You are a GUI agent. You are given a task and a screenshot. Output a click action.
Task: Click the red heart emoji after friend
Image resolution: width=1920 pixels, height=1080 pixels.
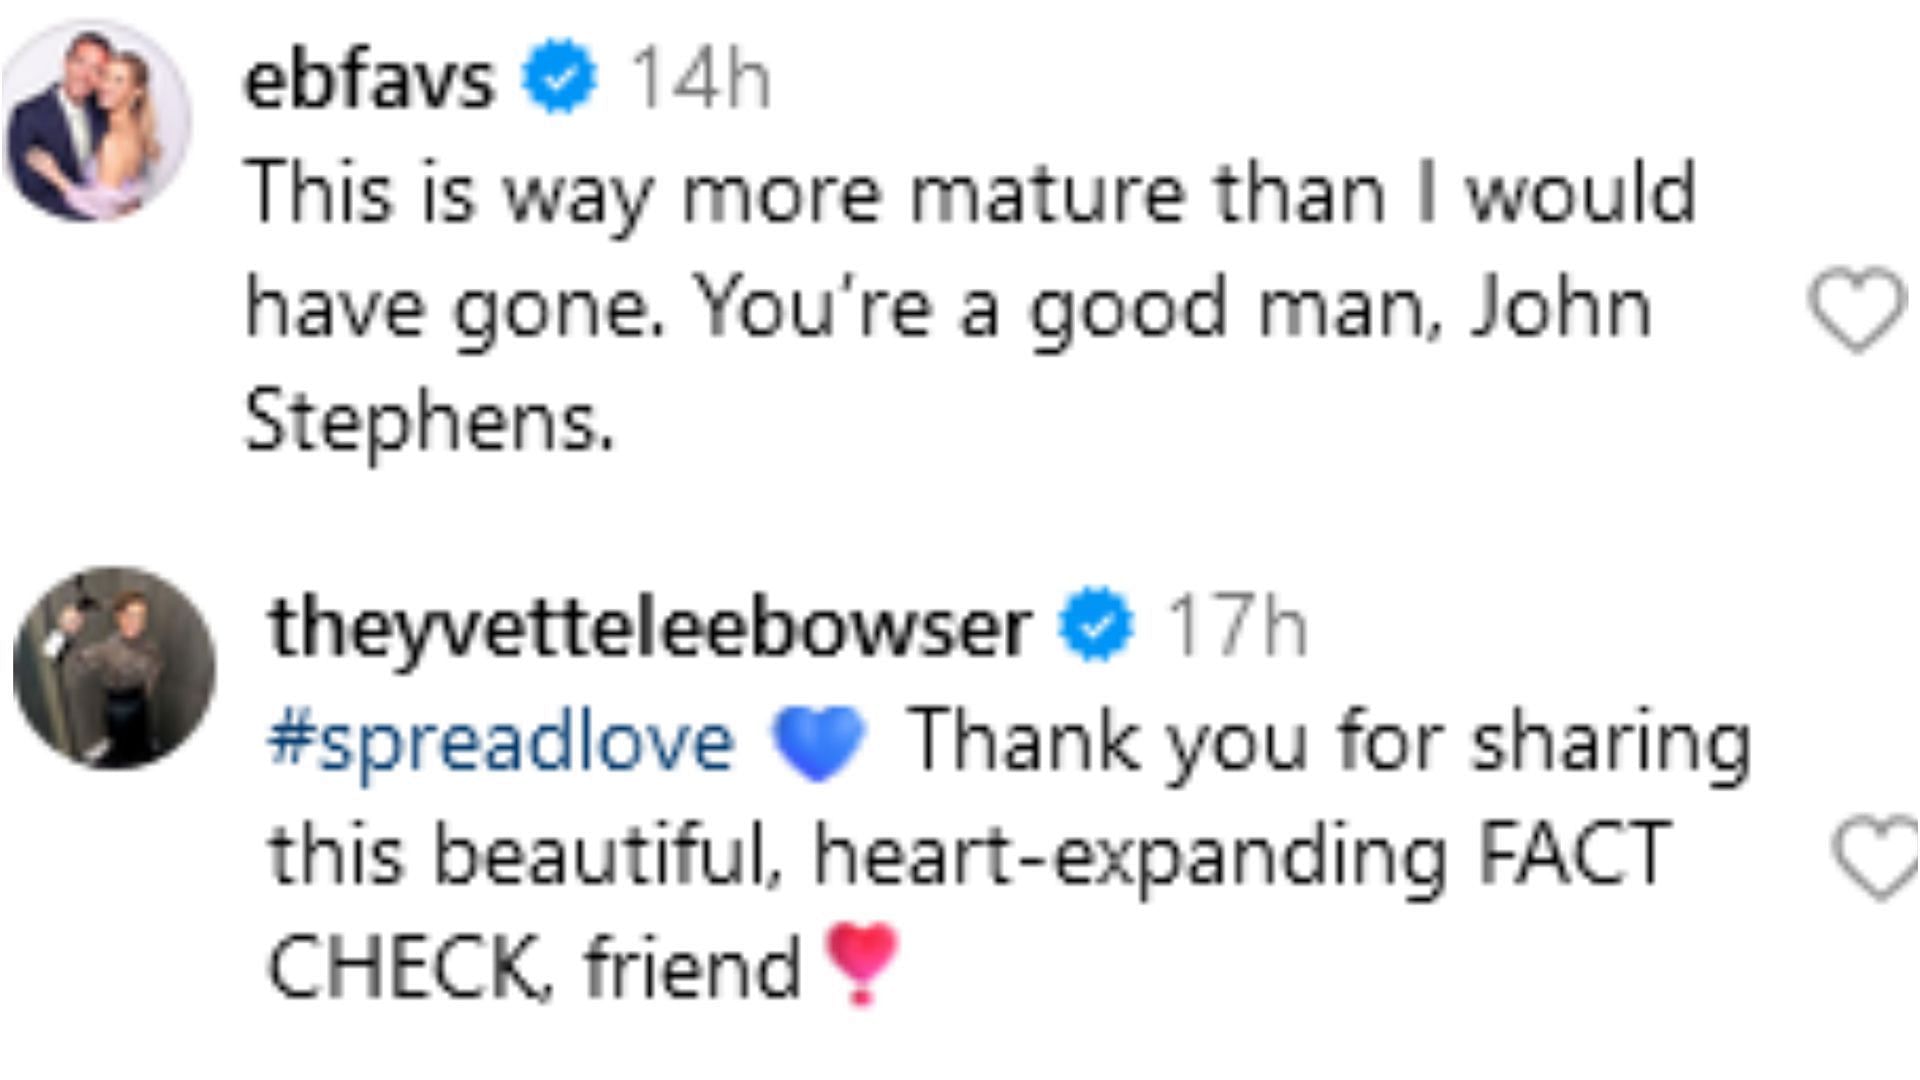coord(860,963)
